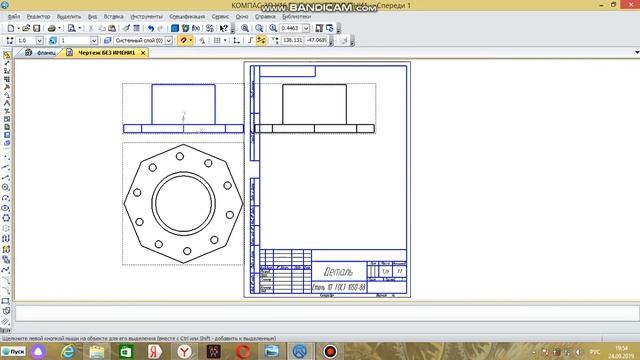
Task: Click the layers icon beside Системный слой
Action: [107, 40]
